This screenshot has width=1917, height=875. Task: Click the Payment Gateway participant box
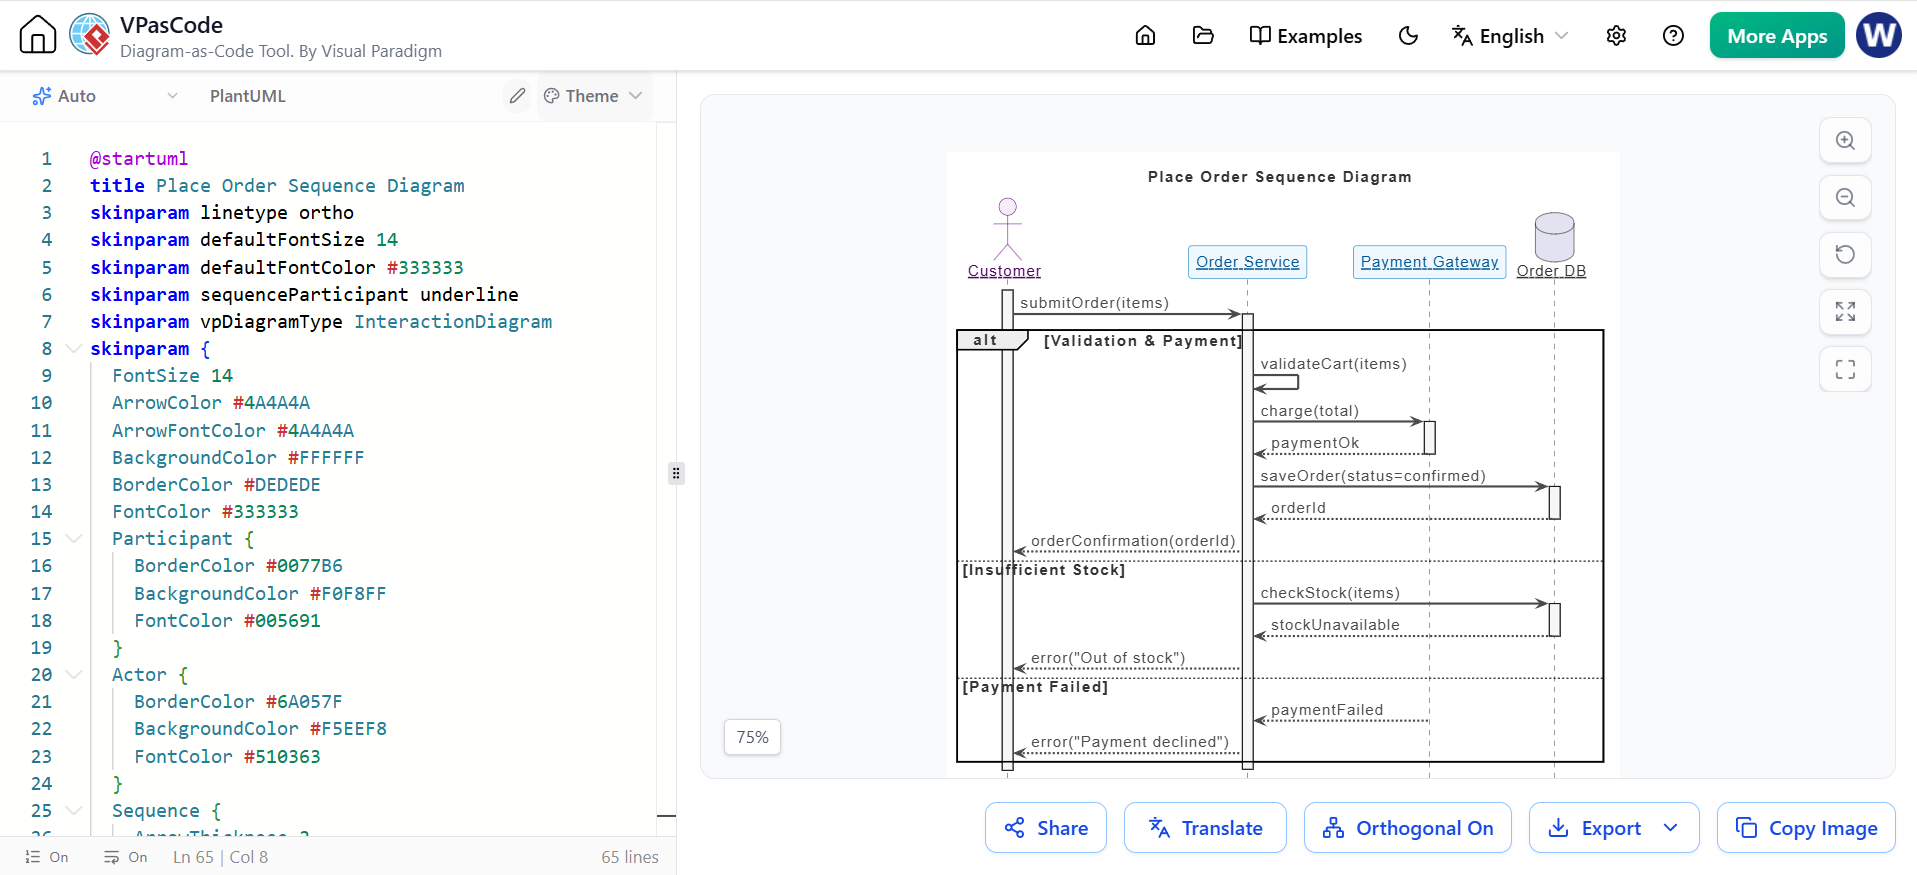[x=1429, y=262]
